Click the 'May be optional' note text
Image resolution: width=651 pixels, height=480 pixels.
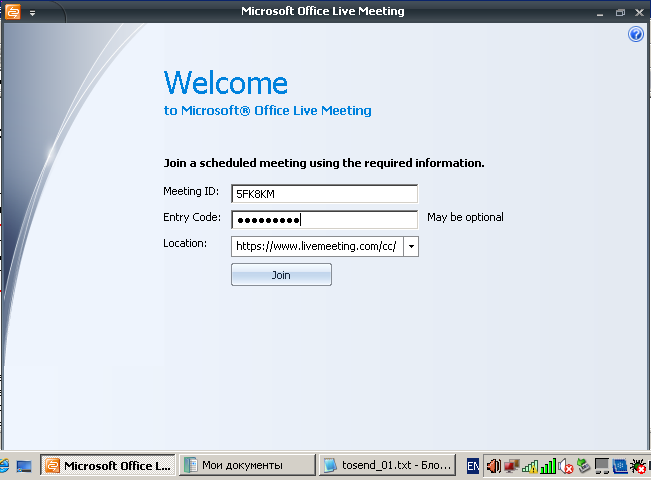point(465,217)
